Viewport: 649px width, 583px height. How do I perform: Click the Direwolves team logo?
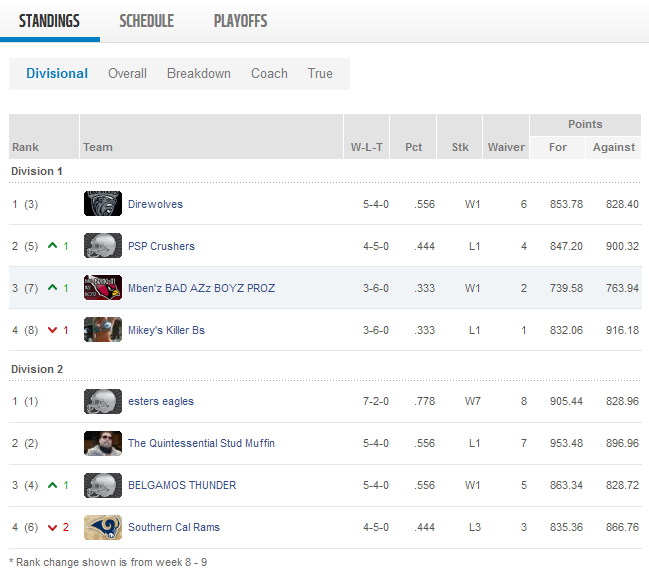point(103,204)
